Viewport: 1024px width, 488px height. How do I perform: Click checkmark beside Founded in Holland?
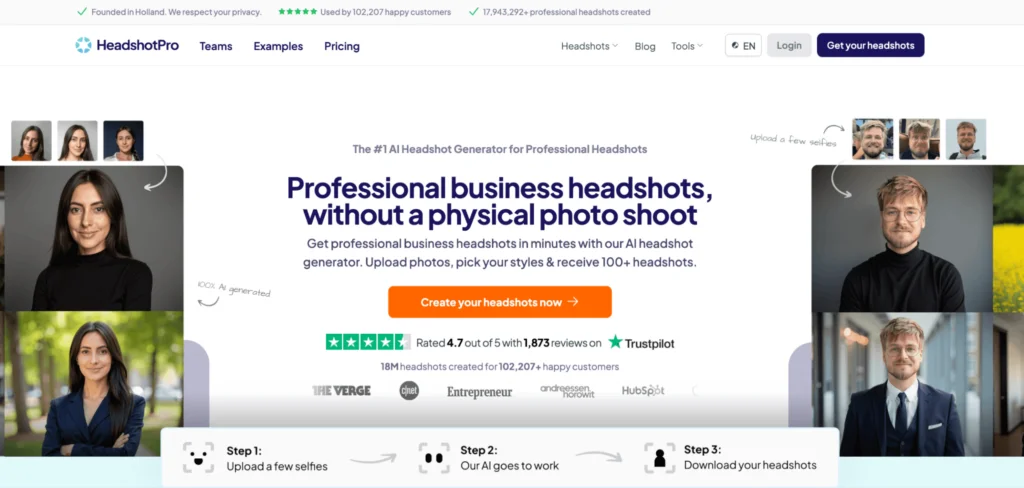[82, 12]
